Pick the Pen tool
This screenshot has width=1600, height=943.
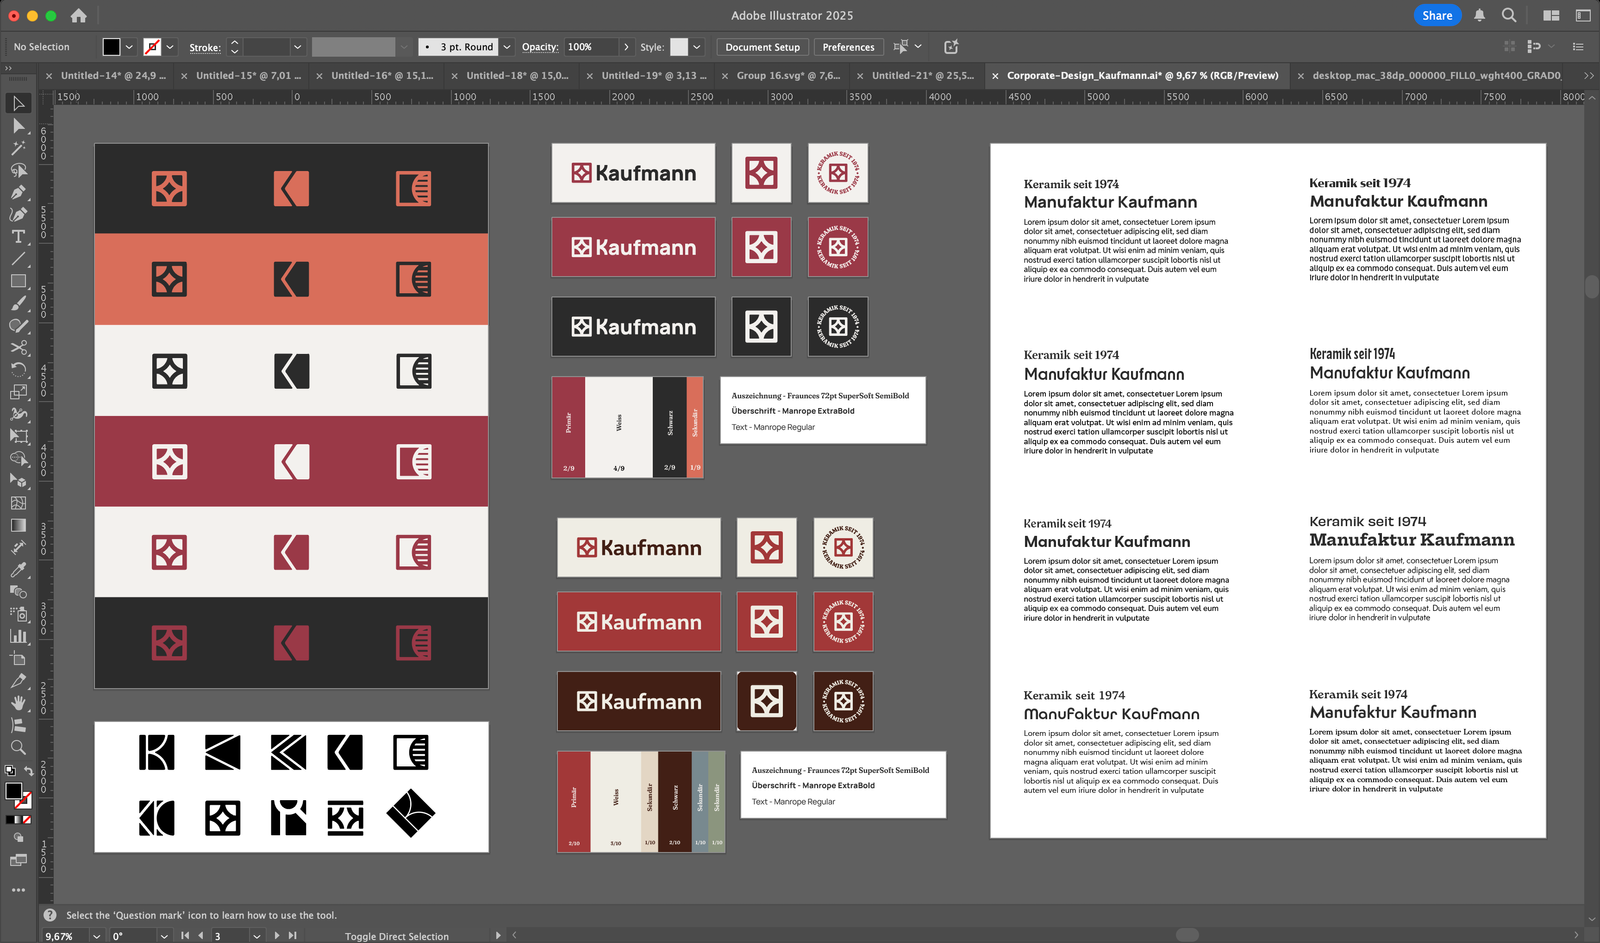click(x=18, y=192)
